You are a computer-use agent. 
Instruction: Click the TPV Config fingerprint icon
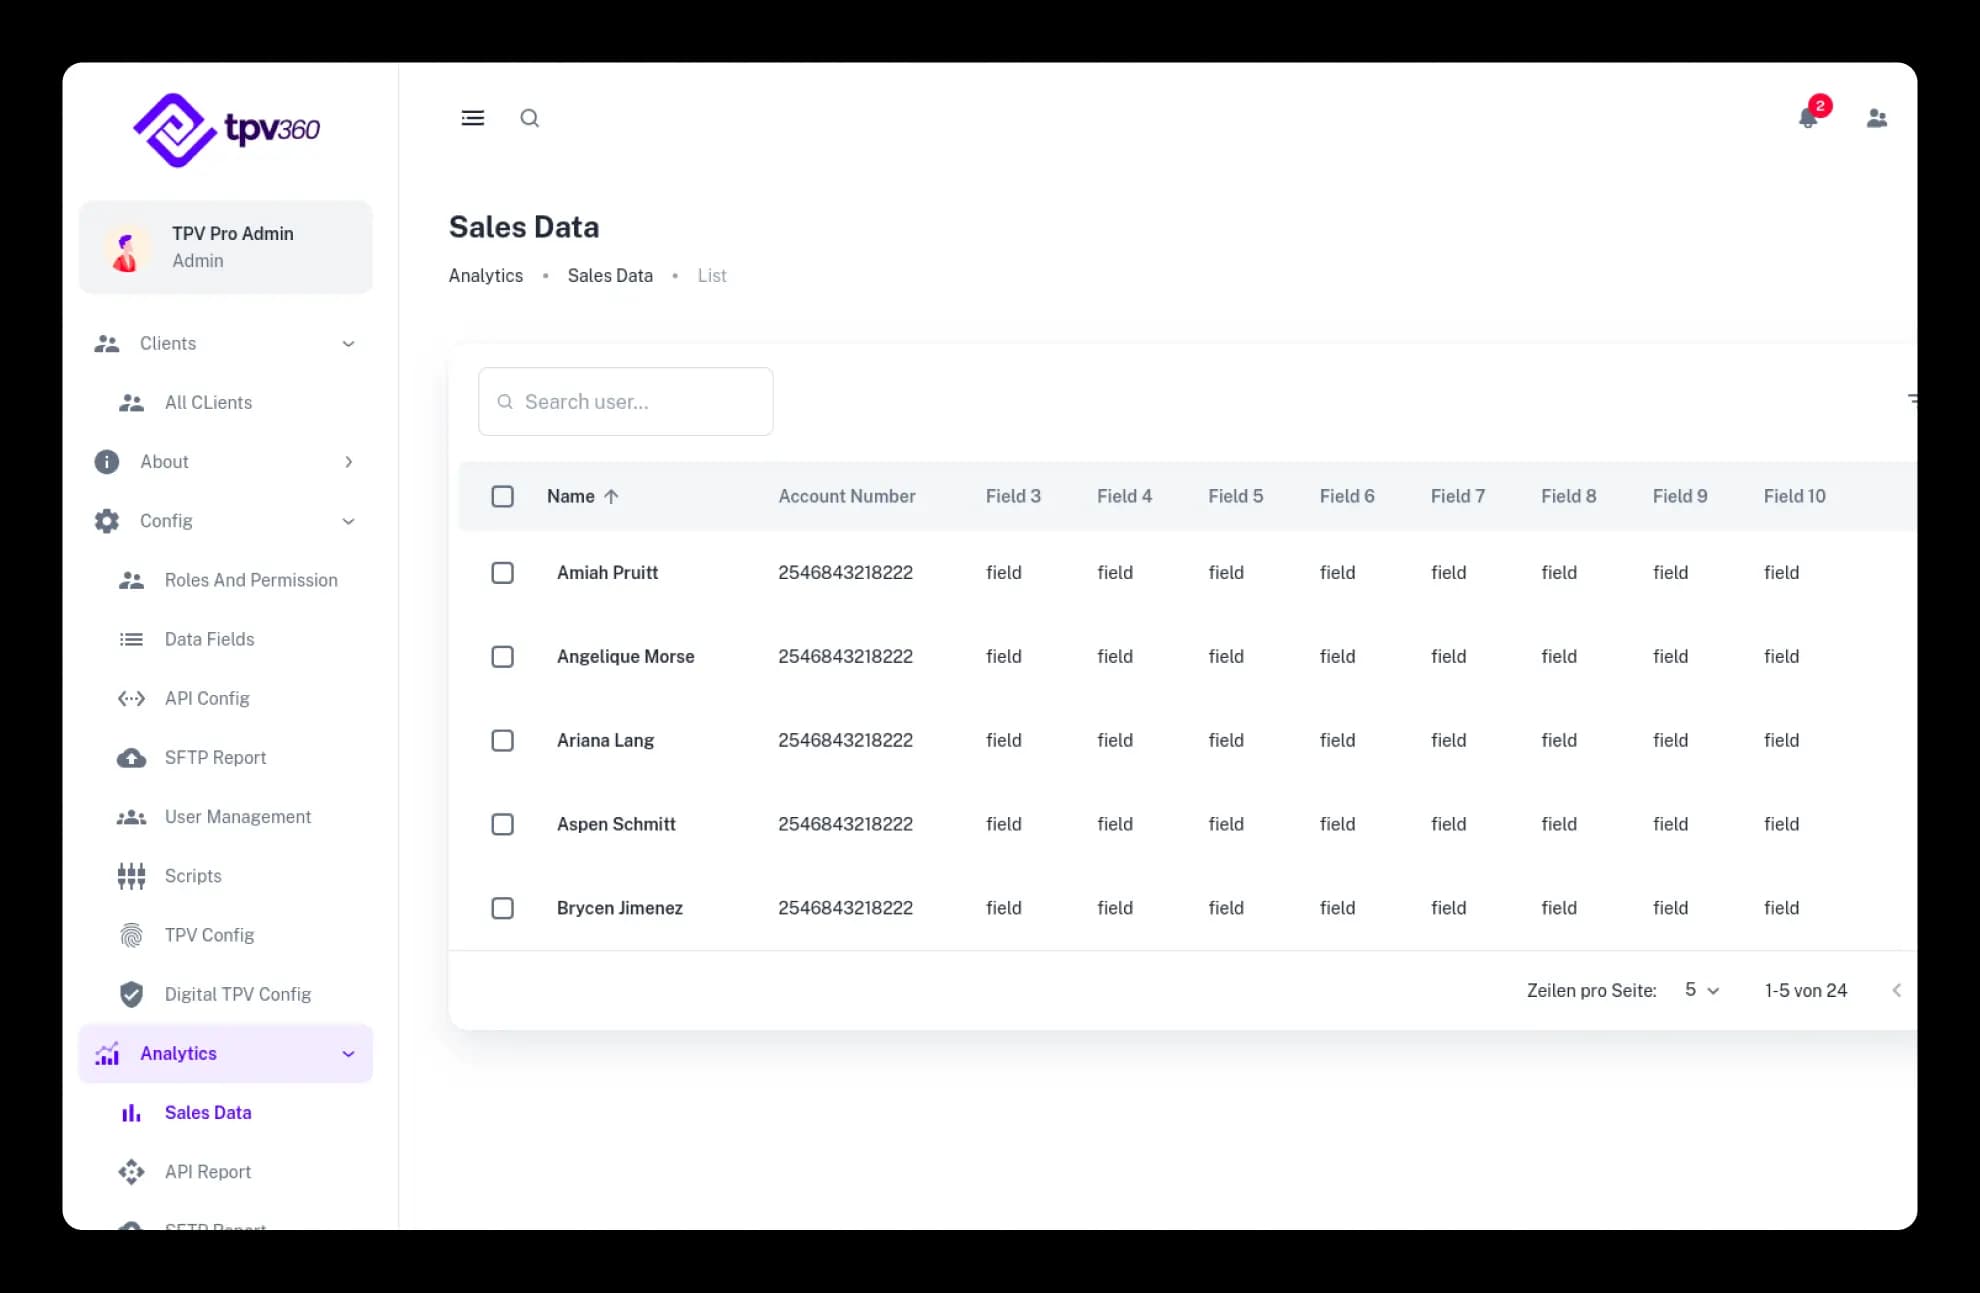(x=131, y=935)
